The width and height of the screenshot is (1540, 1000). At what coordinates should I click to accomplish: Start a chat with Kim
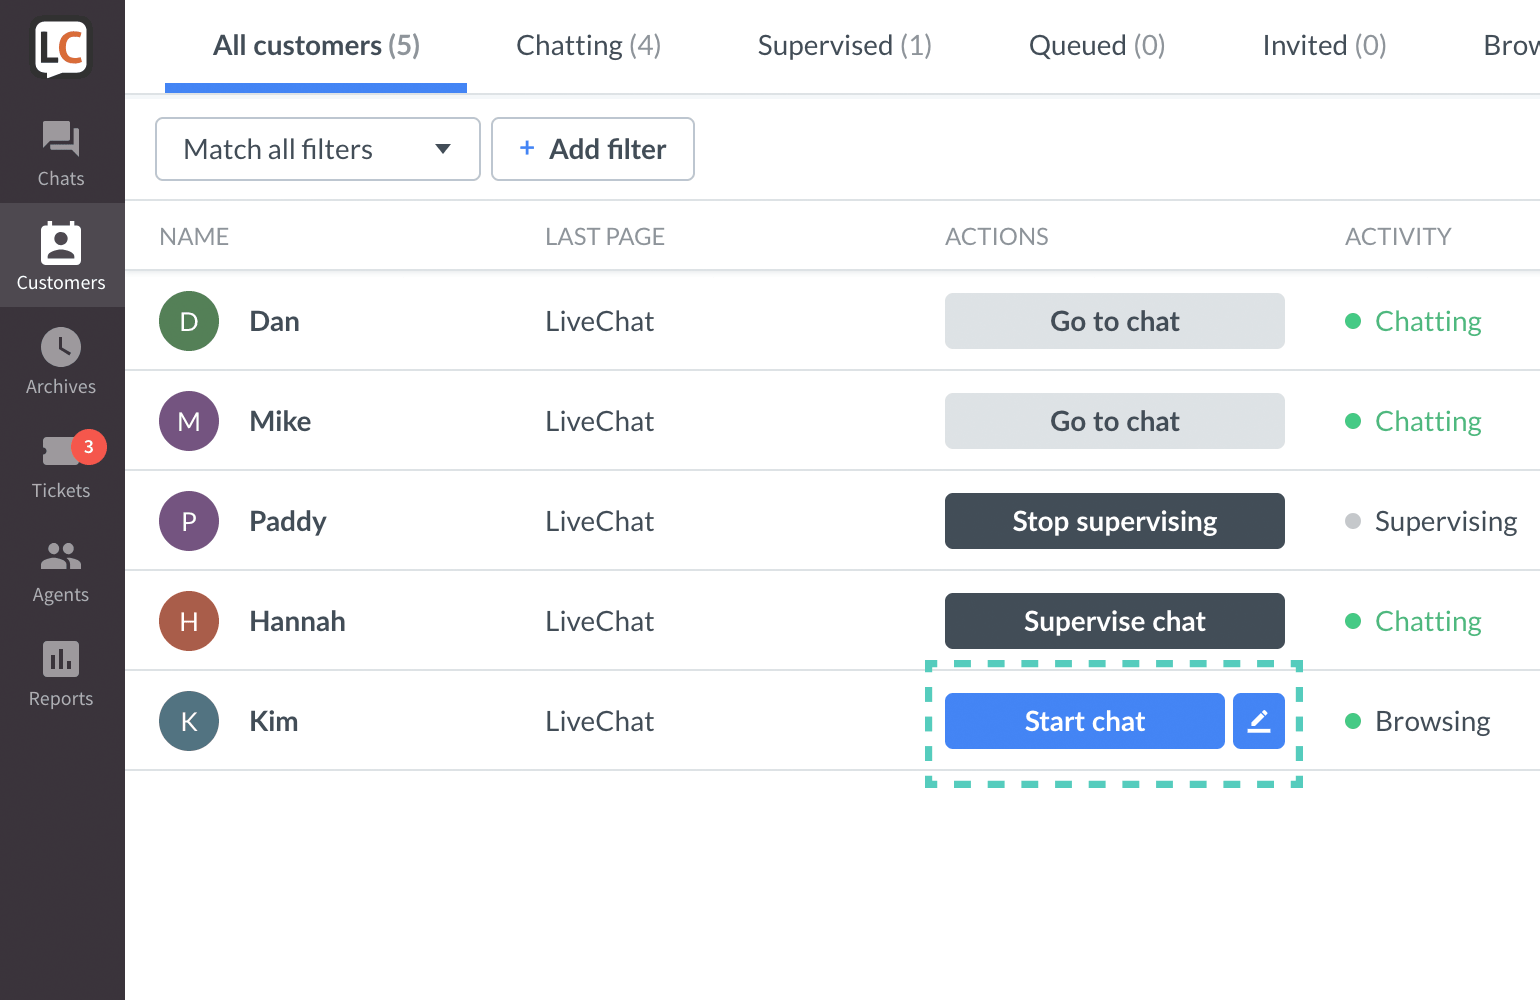pos(1084,721)
